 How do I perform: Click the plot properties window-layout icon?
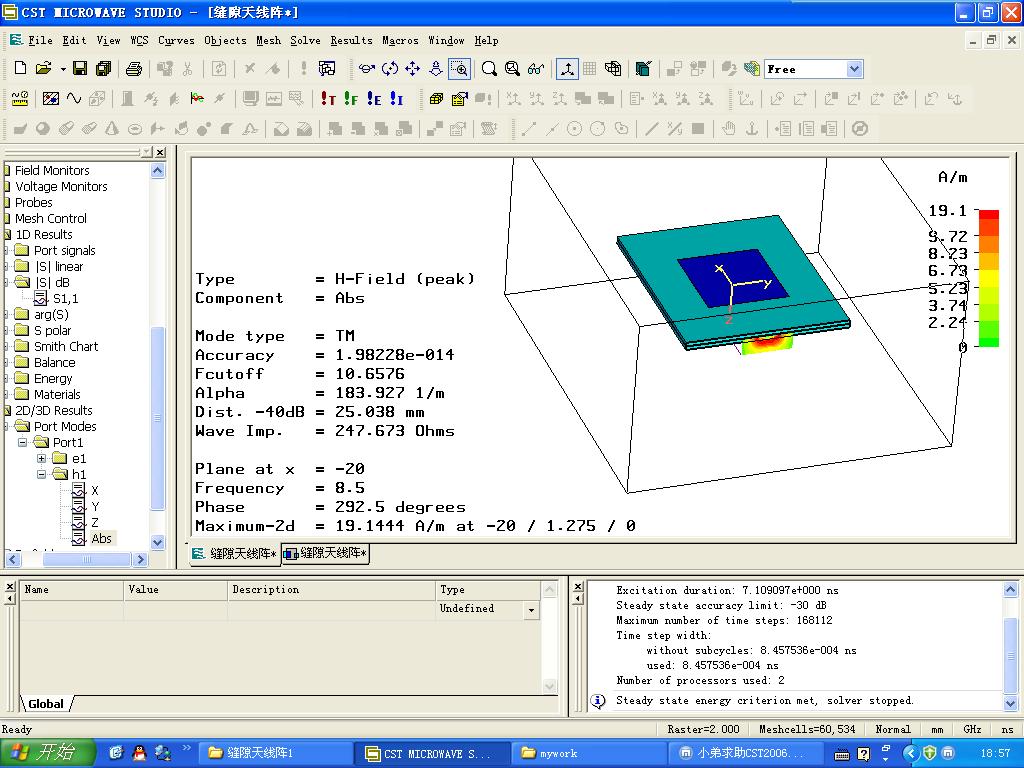point(327,69)
